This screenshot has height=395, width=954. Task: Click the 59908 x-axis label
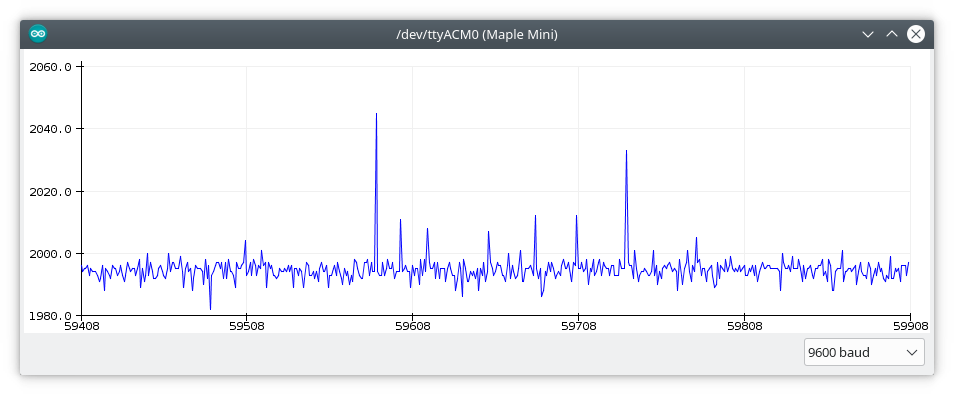(x=910, y=326)
